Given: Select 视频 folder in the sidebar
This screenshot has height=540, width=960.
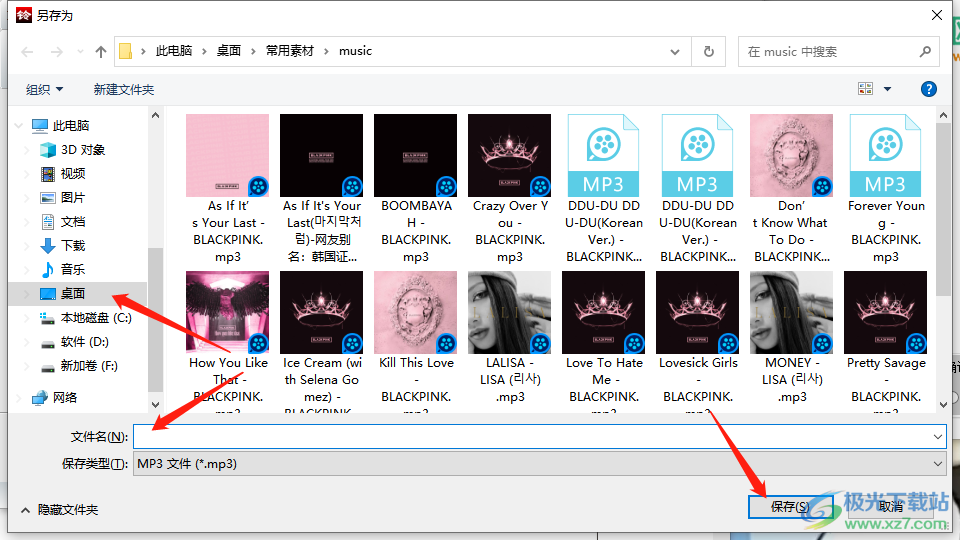Looking at the screenshot, I should coord(64,174).
